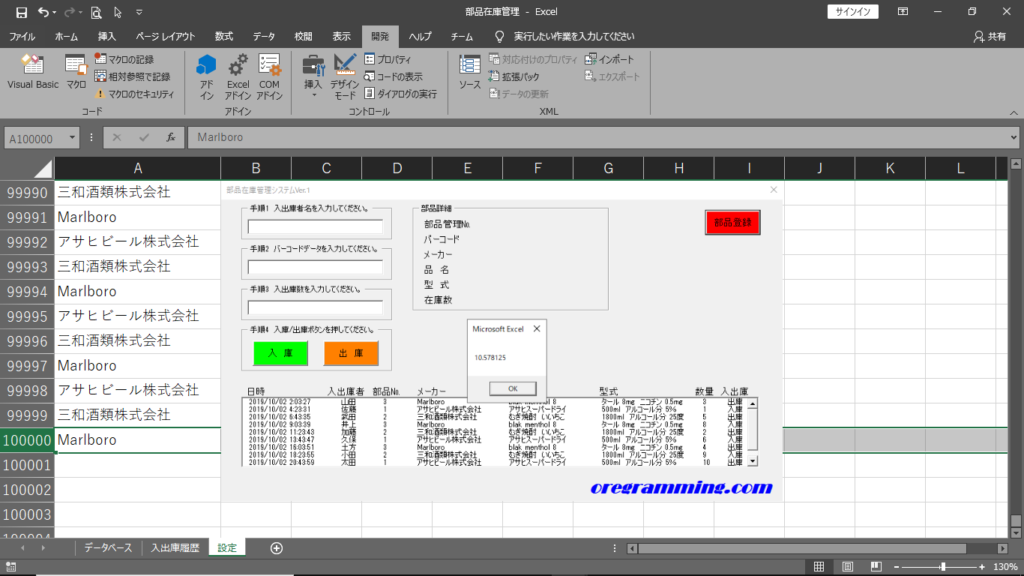
Task: Switch to page layout view in status bar
Action: coord(847,567)
